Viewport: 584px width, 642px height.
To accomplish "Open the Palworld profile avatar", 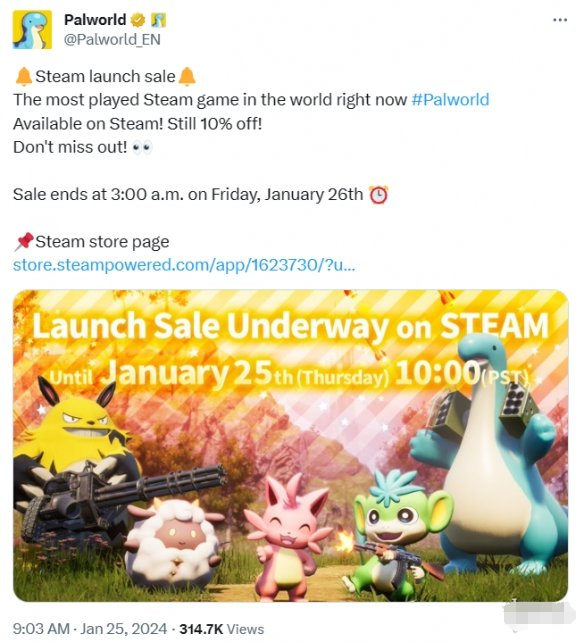I will pyautogui.click(x=32, y=30).
